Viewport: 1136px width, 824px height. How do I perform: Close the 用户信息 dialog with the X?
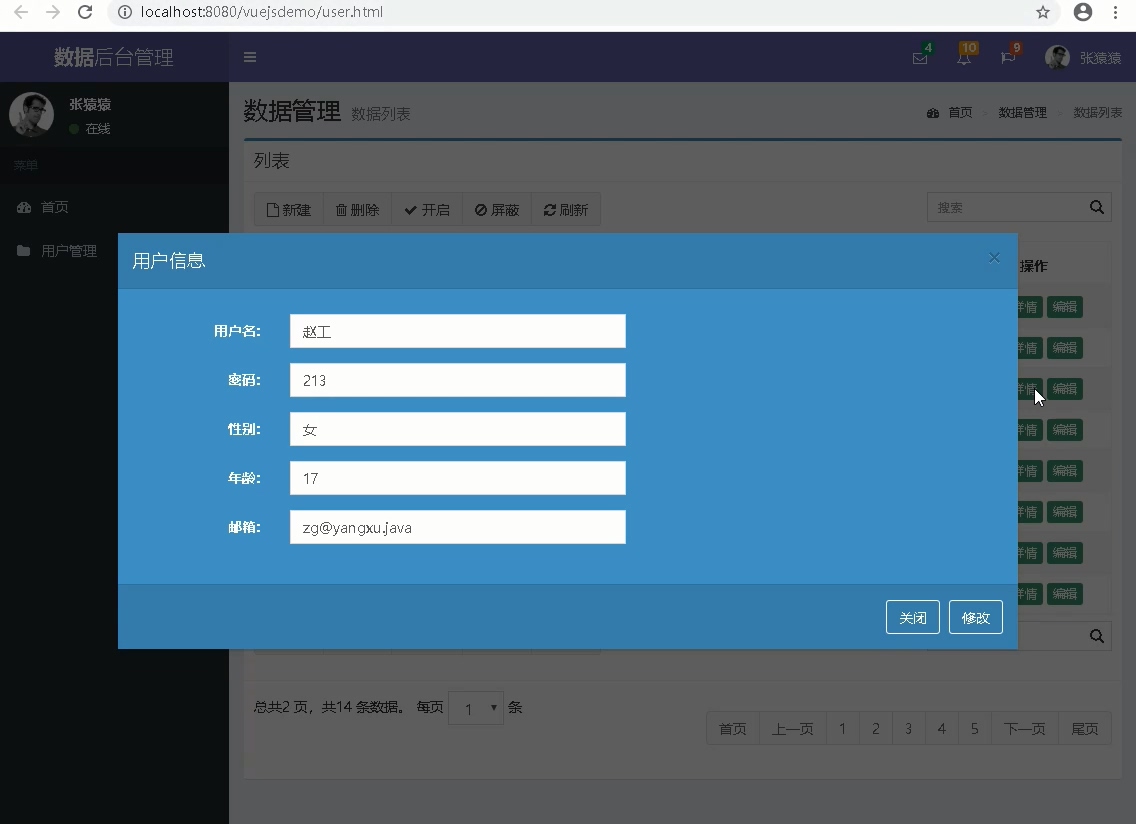(994, 258)
